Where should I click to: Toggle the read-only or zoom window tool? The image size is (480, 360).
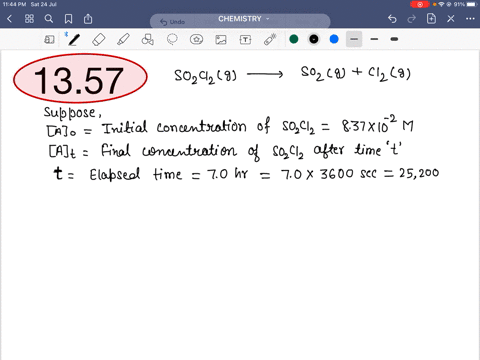49,40
